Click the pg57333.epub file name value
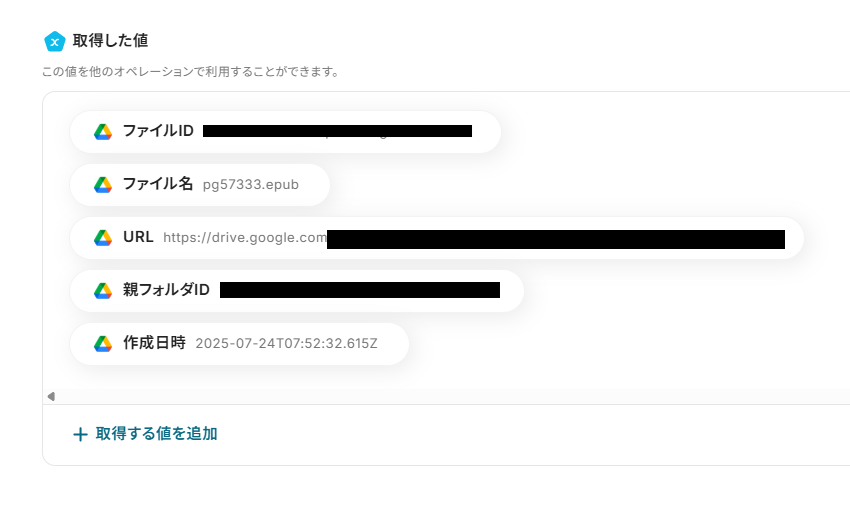 (250, 185)
